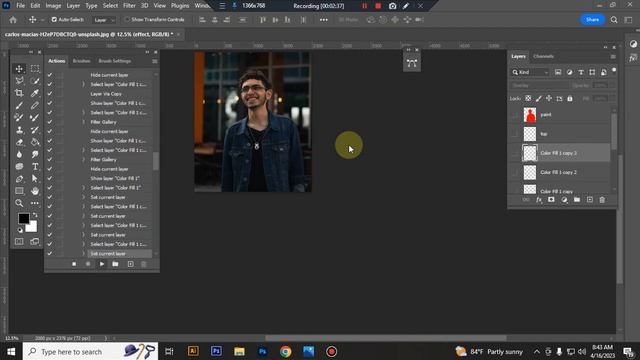This screenshot has height=360, width=640.
Task: Toggle Quick Mask mode icon
Action: click(19, 242)
